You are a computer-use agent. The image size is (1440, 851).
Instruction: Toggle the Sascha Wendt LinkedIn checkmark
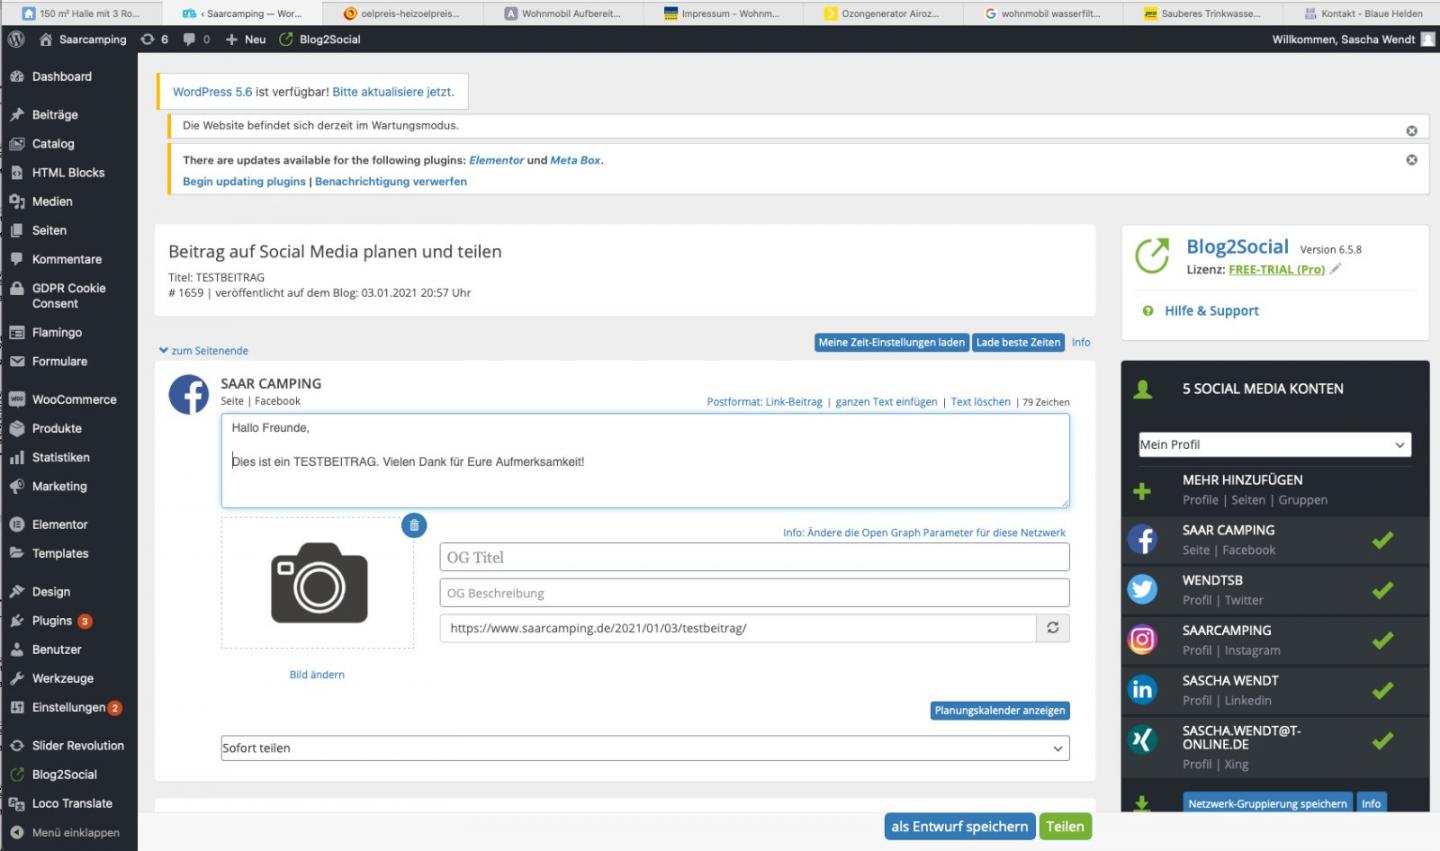pyautogui.click(x=1382, y=690)
